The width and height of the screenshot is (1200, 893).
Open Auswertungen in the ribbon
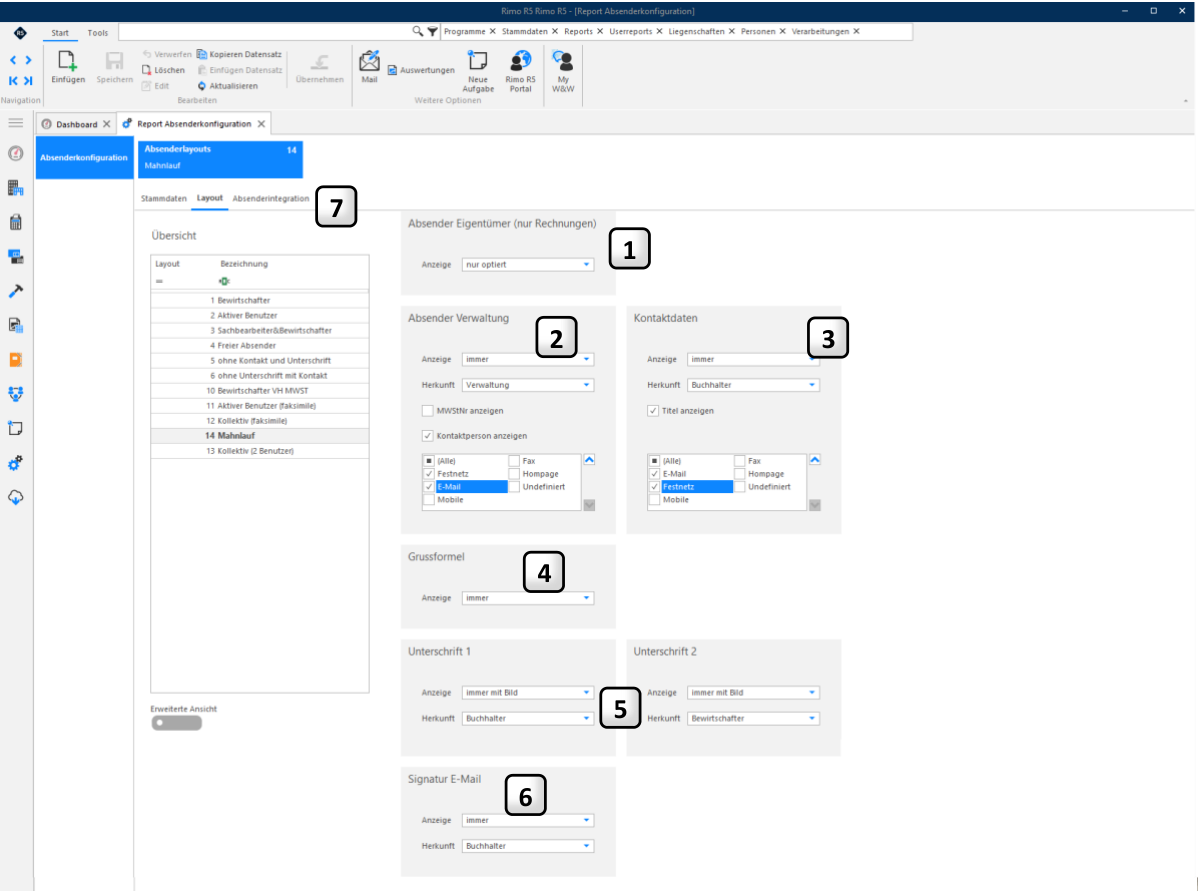click(x=421, y=70)
